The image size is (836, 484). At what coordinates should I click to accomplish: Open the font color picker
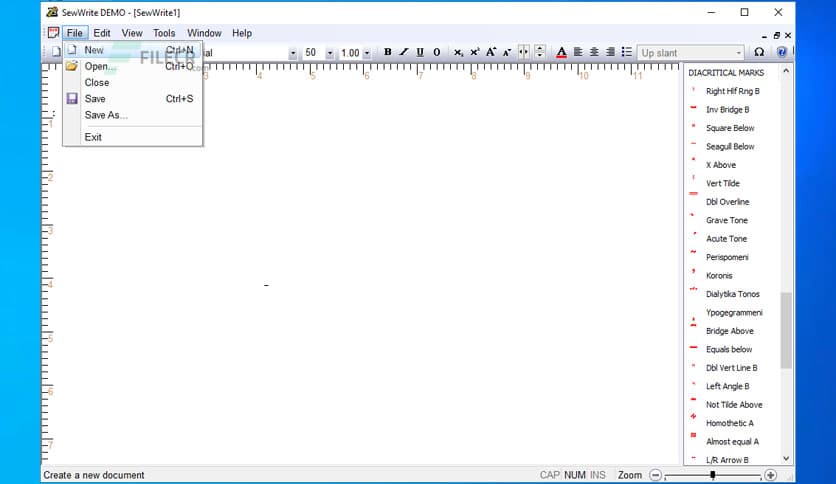point(561,52)
